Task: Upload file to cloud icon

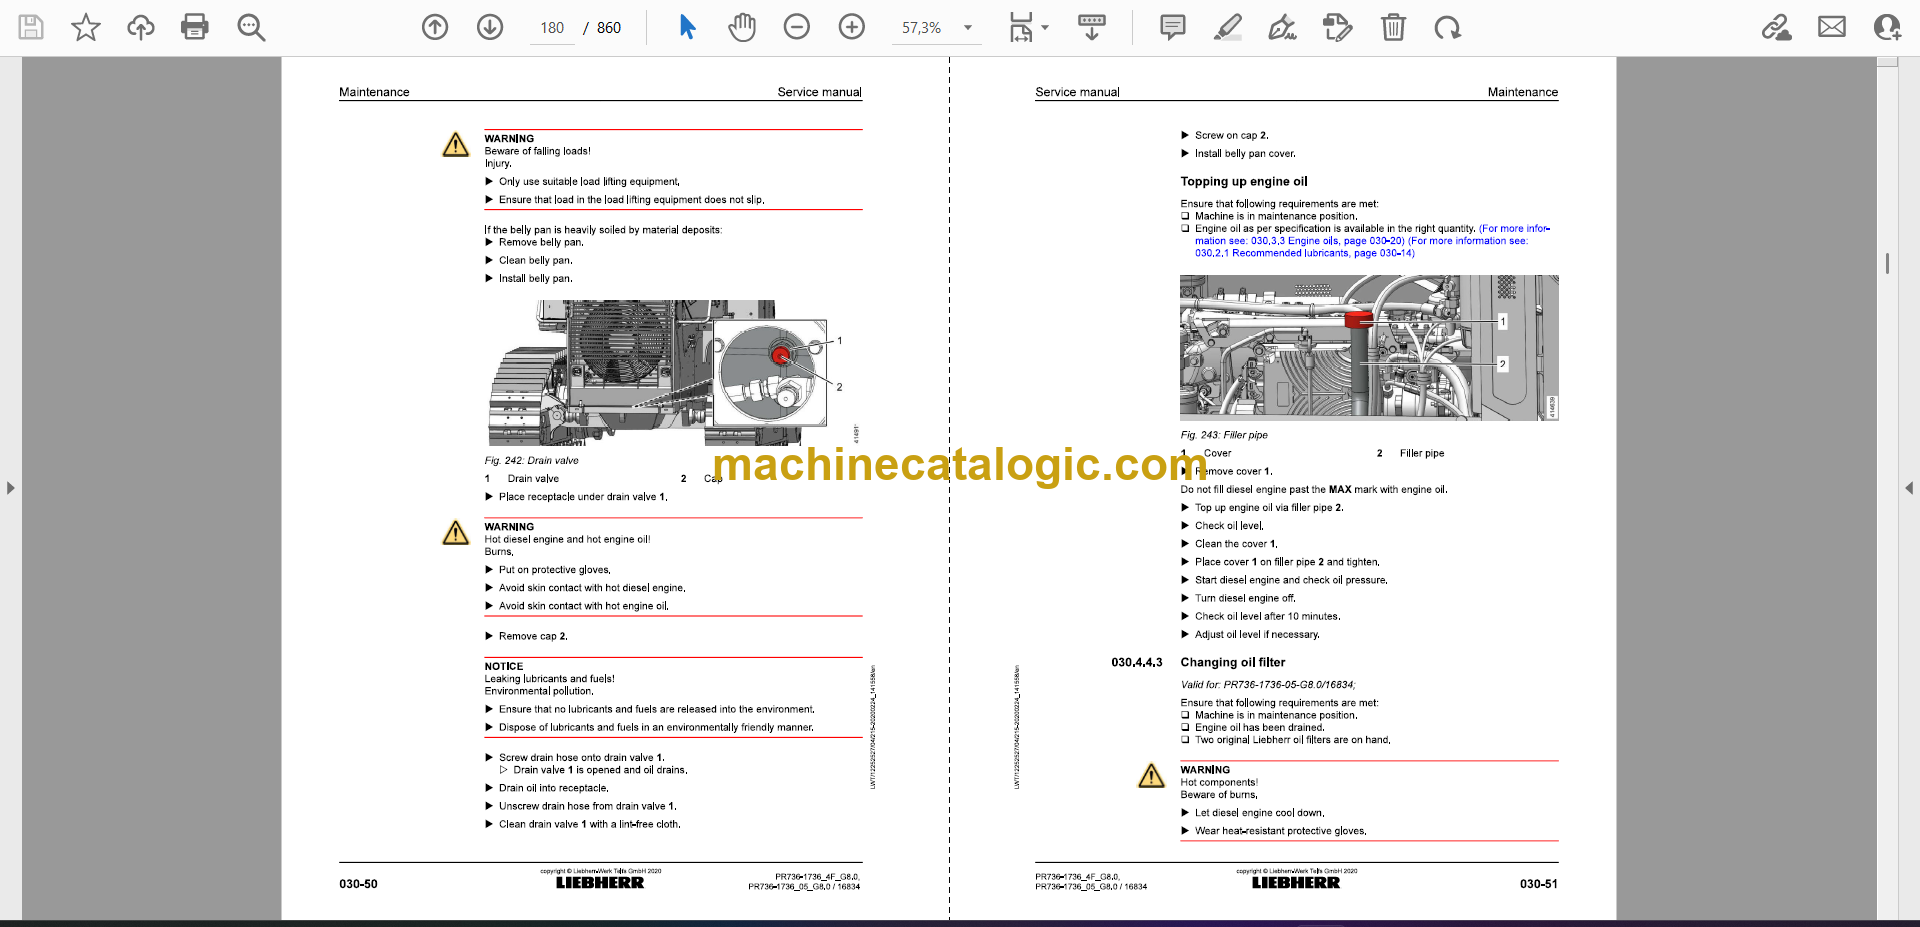Action: [x=141, y=27]
